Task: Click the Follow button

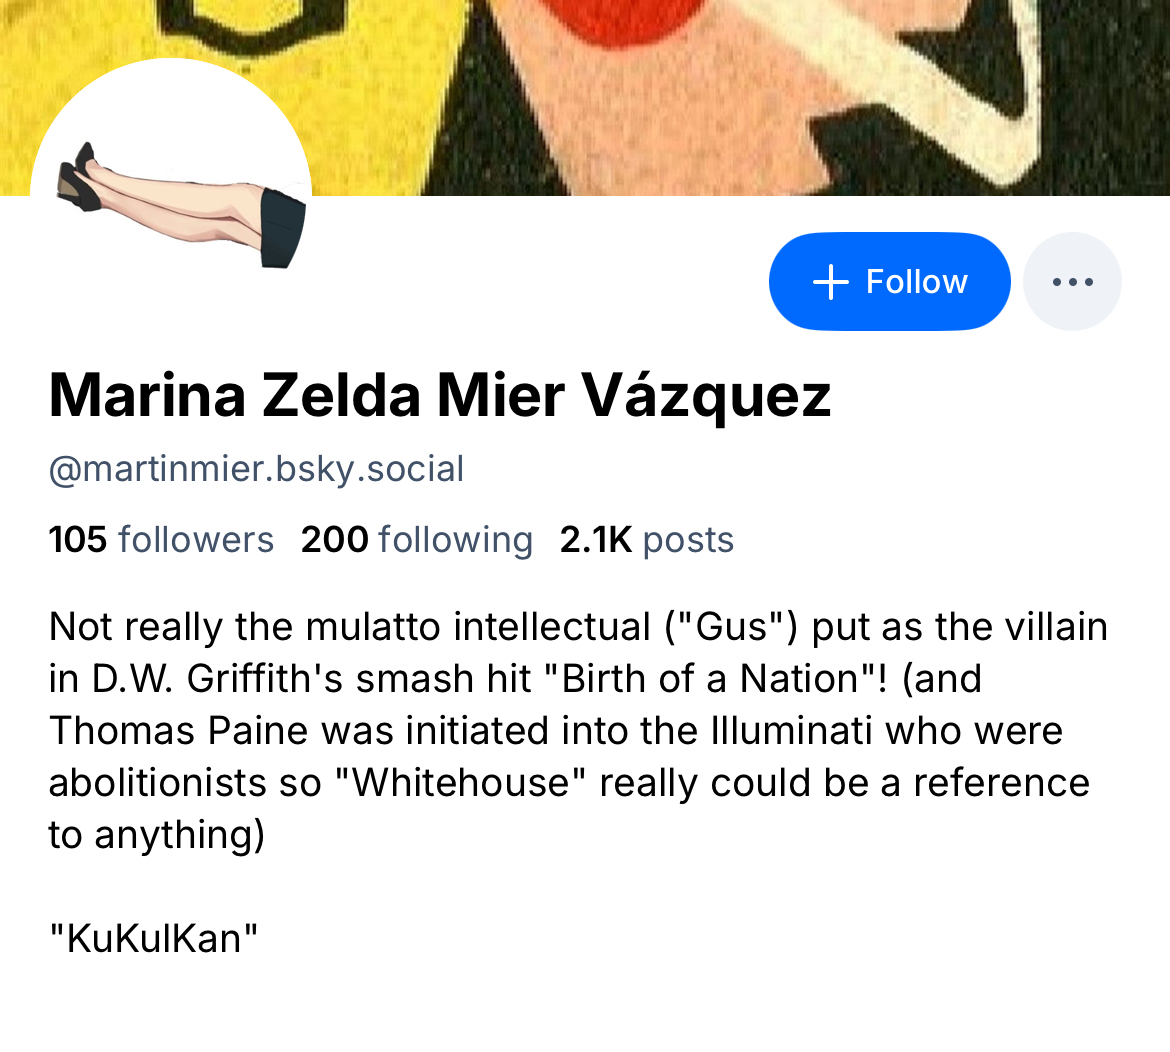Action: click(889, 282)
